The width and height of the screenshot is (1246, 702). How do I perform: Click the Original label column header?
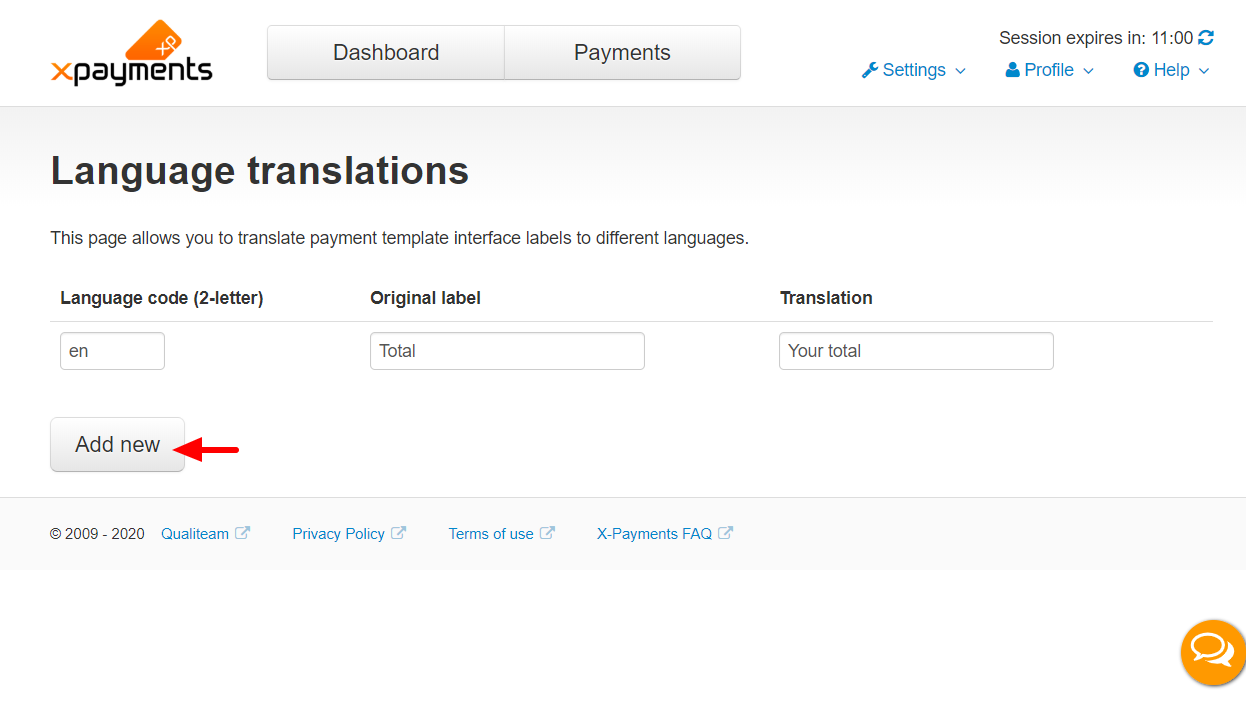(425, 298)
